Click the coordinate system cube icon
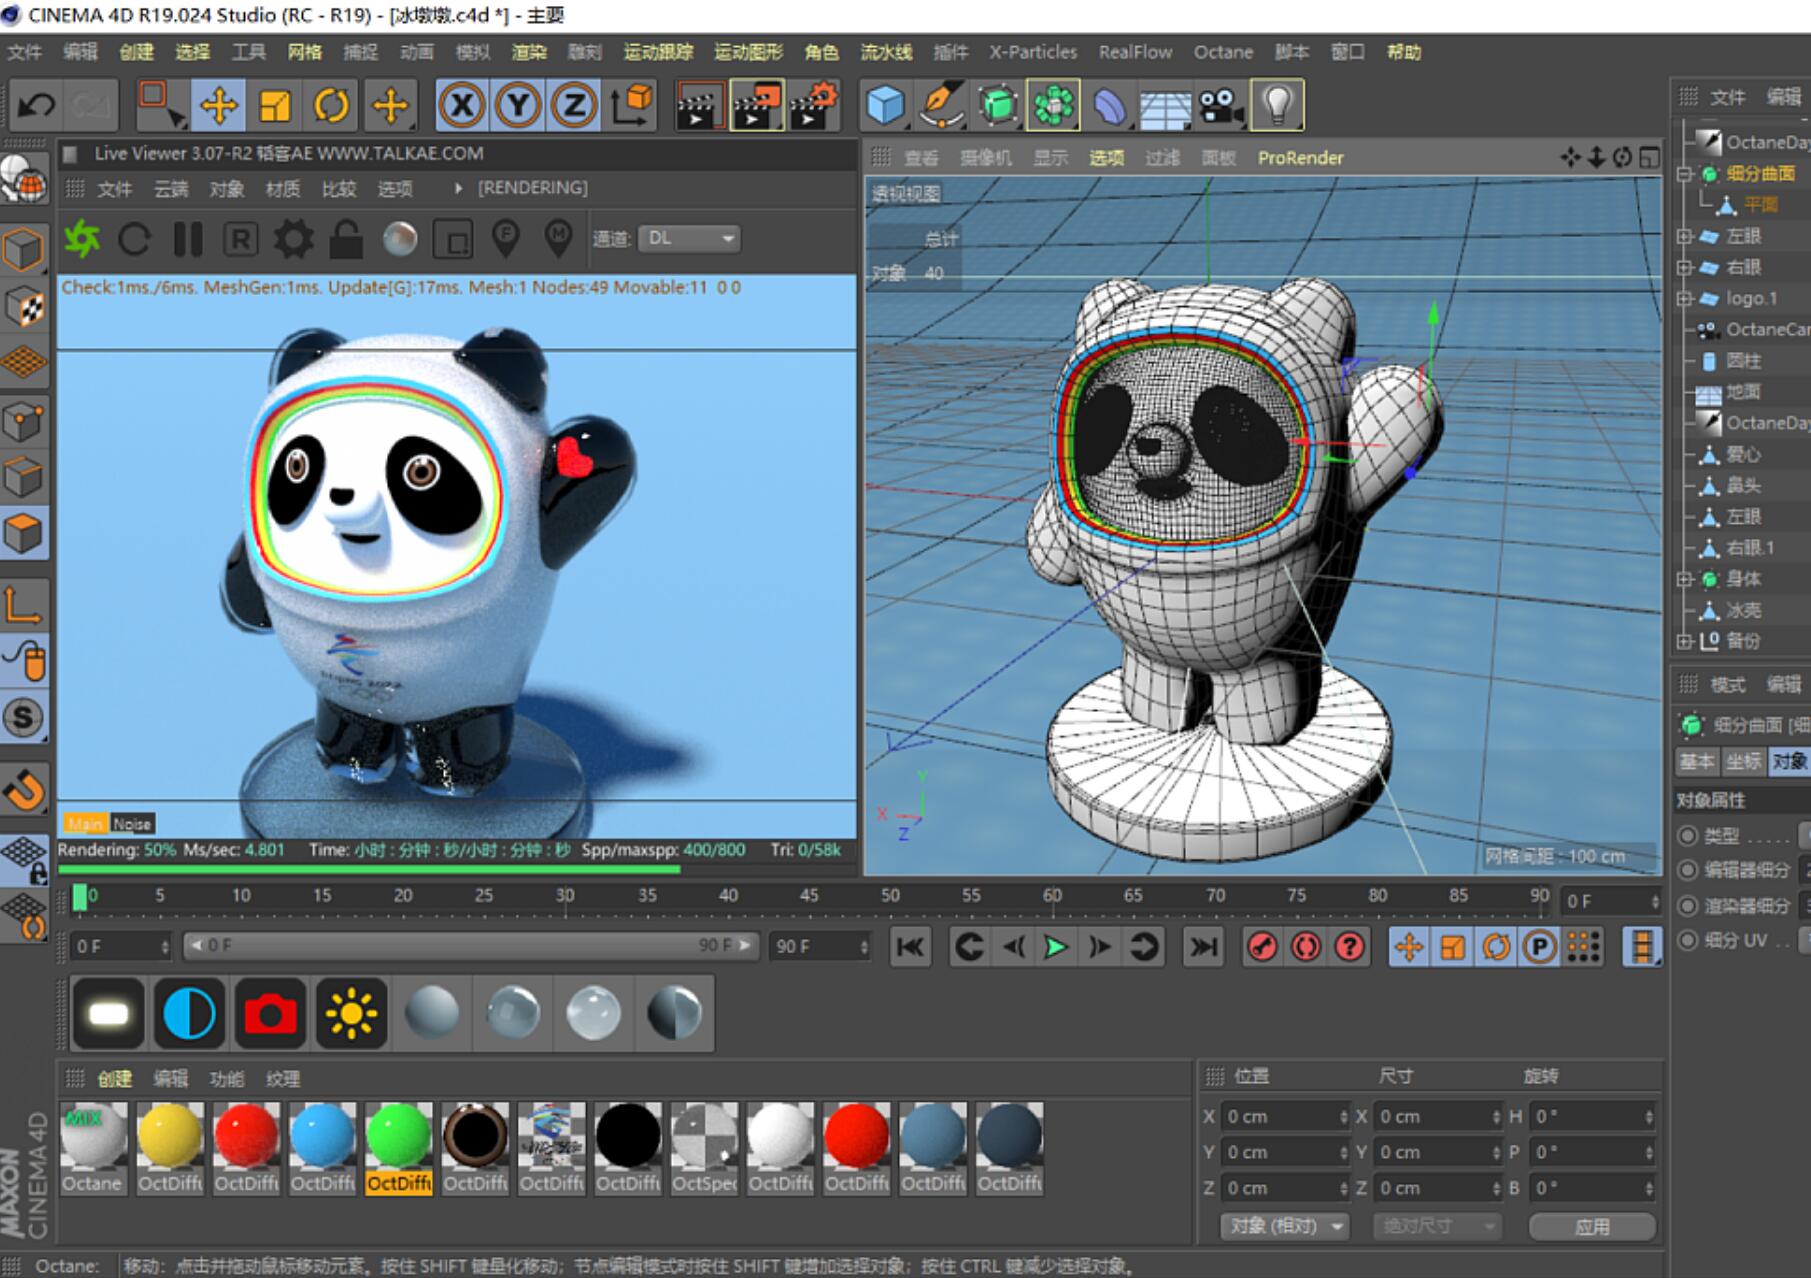 click(x=631, y=105)
